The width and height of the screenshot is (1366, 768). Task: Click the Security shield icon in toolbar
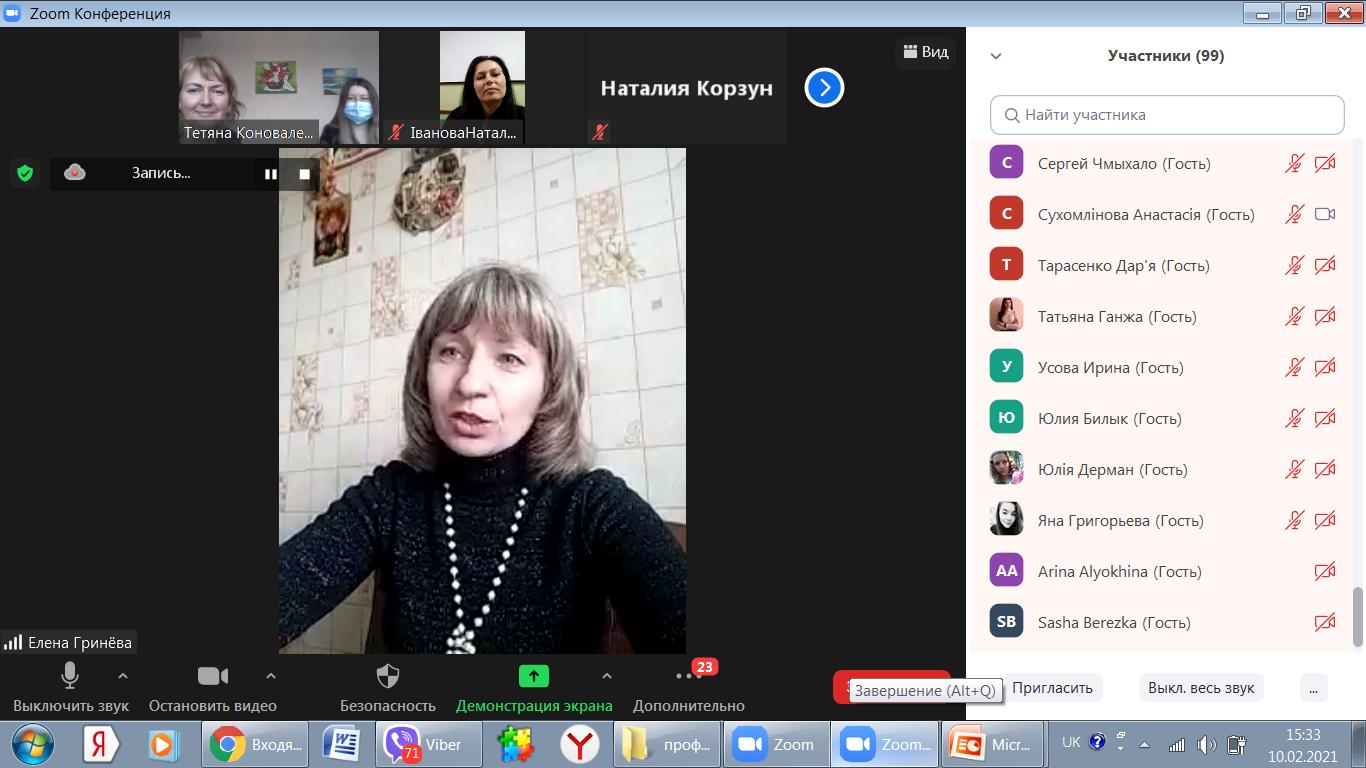pyautogui.click(x=387, y=677)
